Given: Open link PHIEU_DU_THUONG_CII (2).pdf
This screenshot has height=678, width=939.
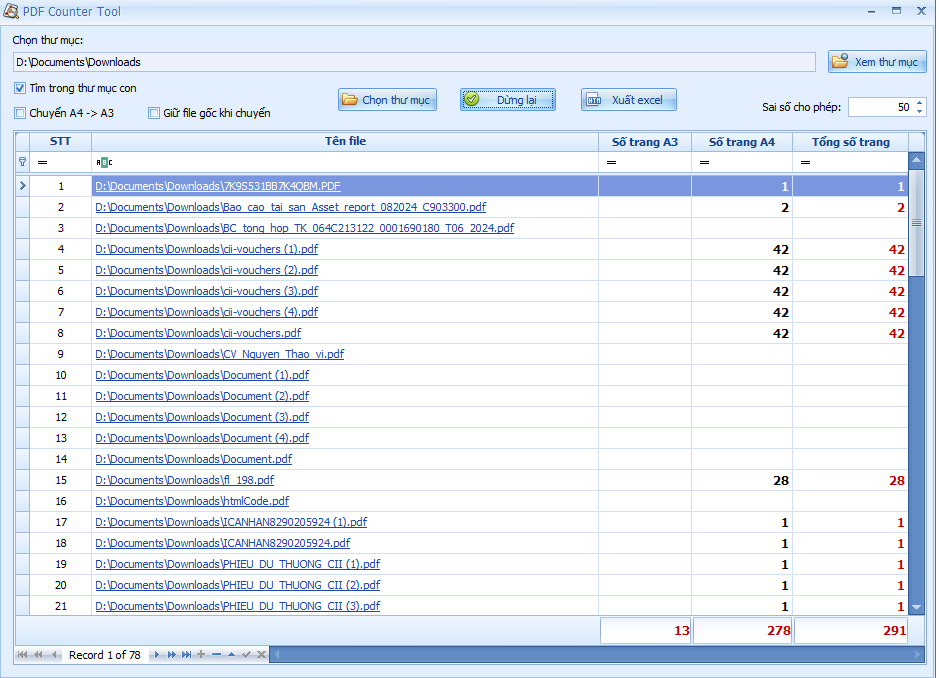Looking at the screenshot, I should (x=238, y=585).
